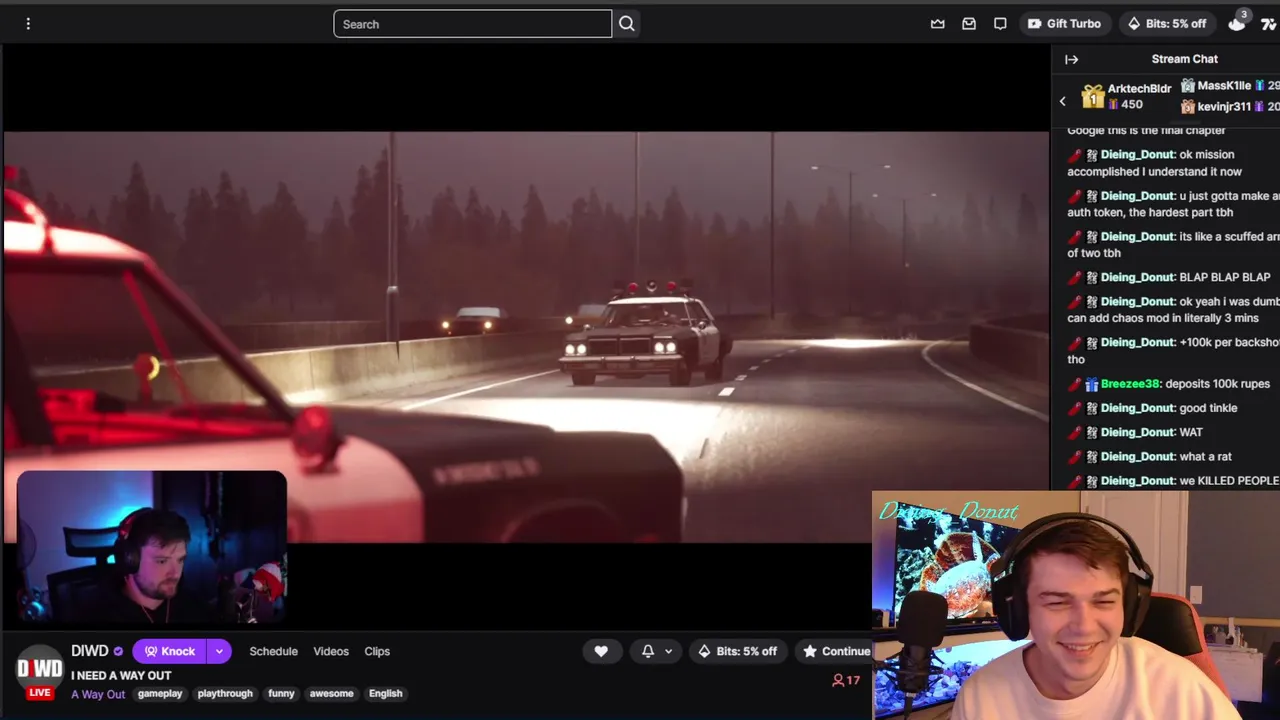Click Dieing_Donut on 'WAT' message
1280x720 pixels.
(x=1137, y=432)
